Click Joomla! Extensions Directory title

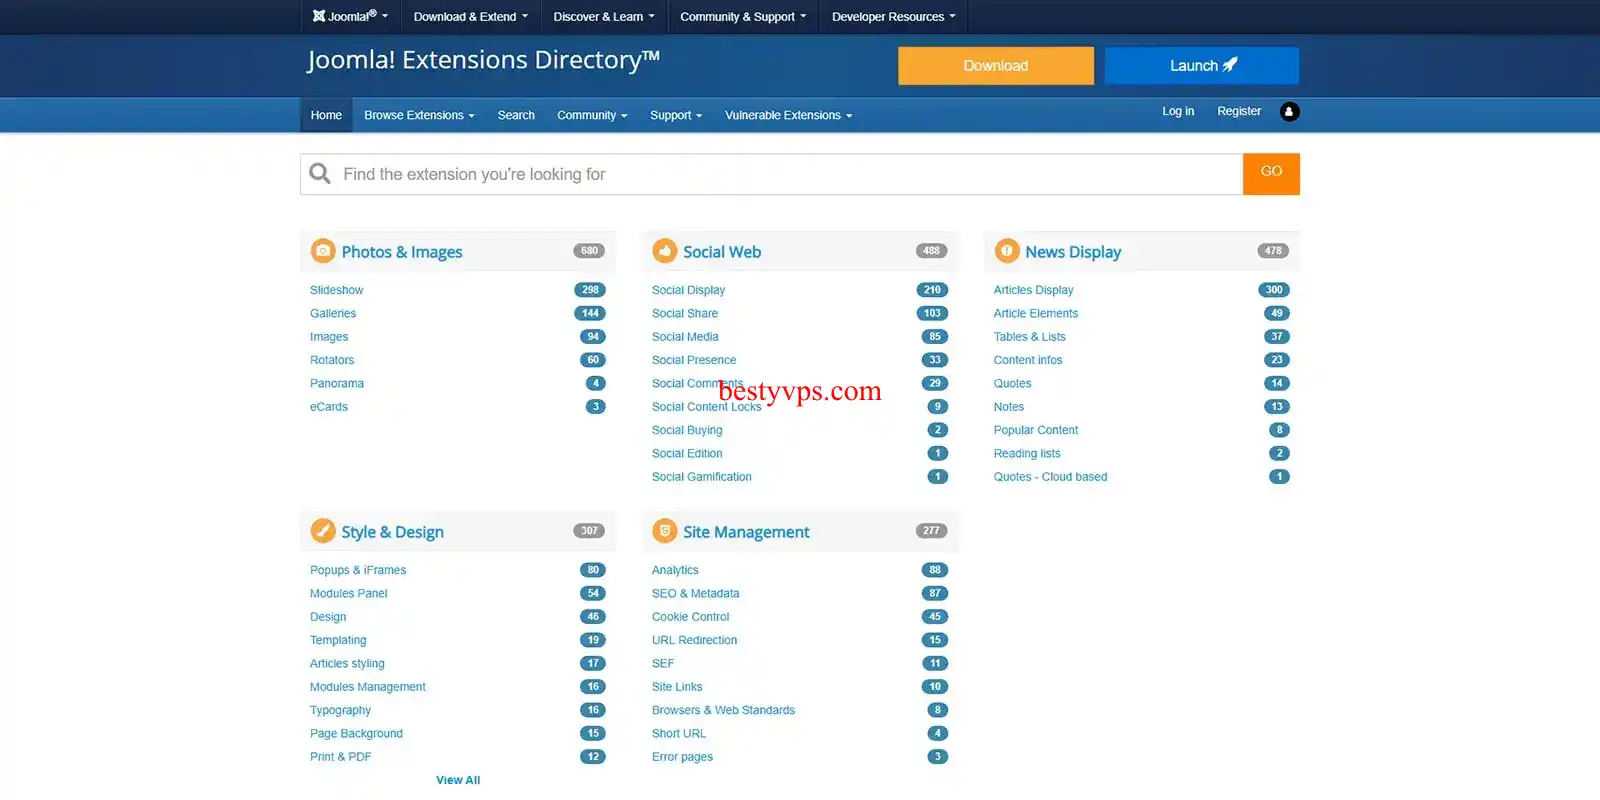pos(483,60)
